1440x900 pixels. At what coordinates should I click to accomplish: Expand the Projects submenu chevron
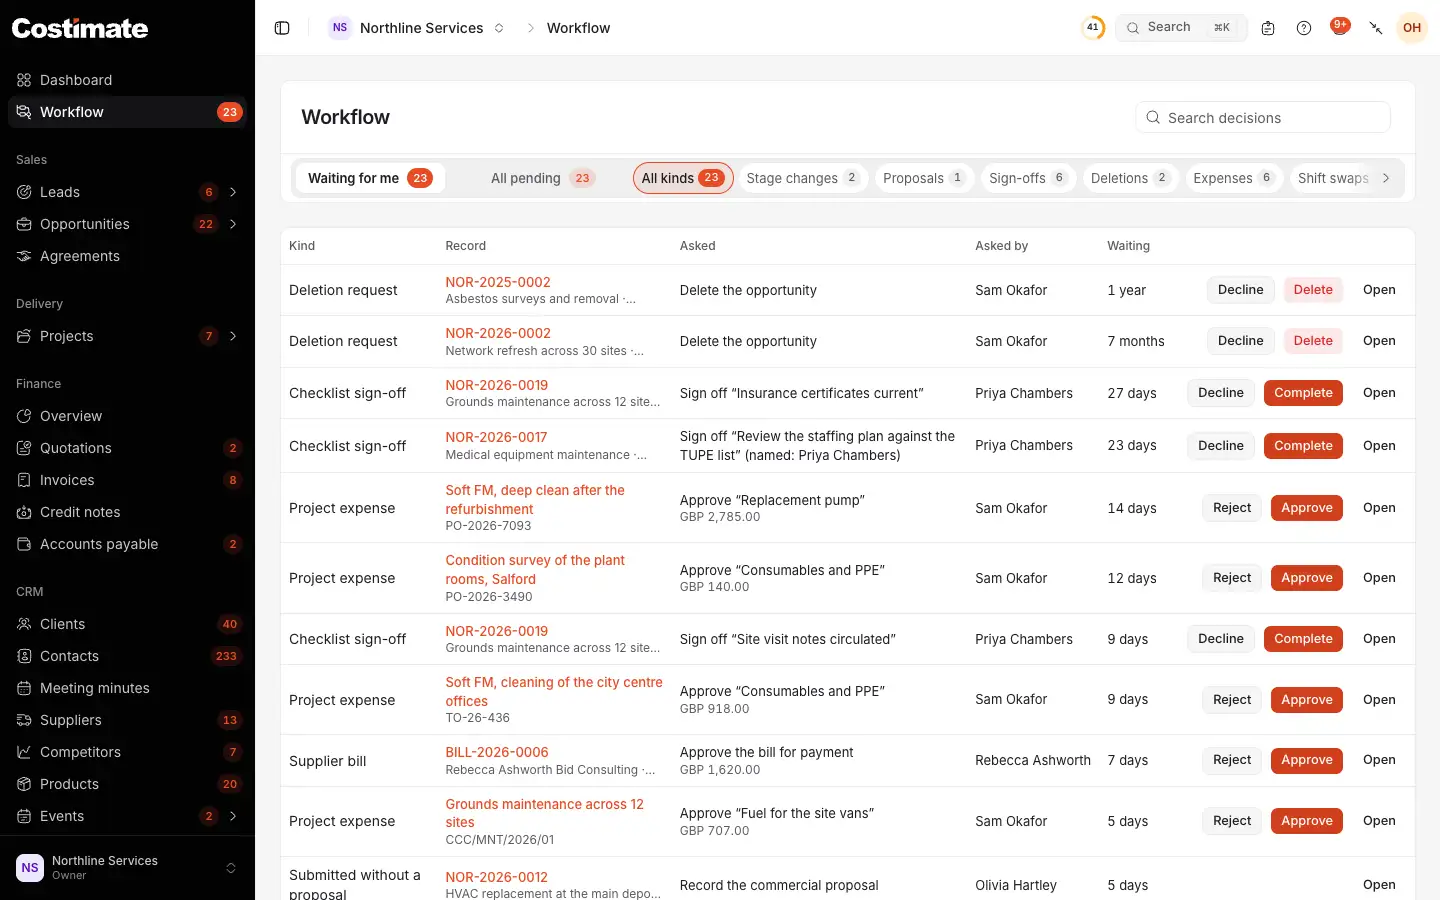pyautogui.click(x=233, y=336)
